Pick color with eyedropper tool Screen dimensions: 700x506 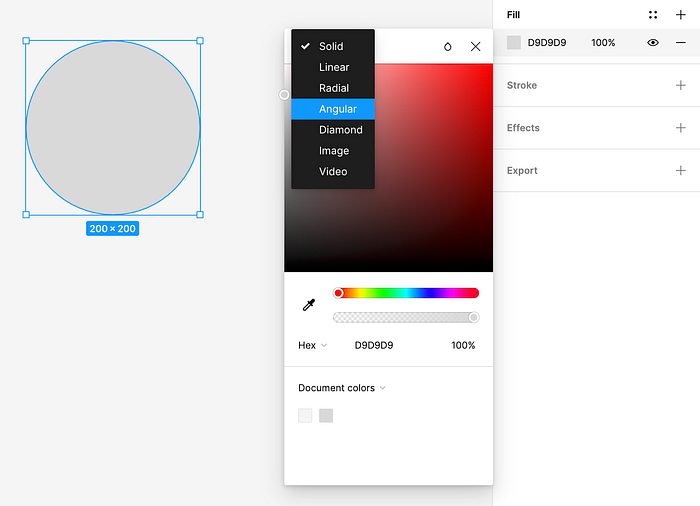pos(308,305)
